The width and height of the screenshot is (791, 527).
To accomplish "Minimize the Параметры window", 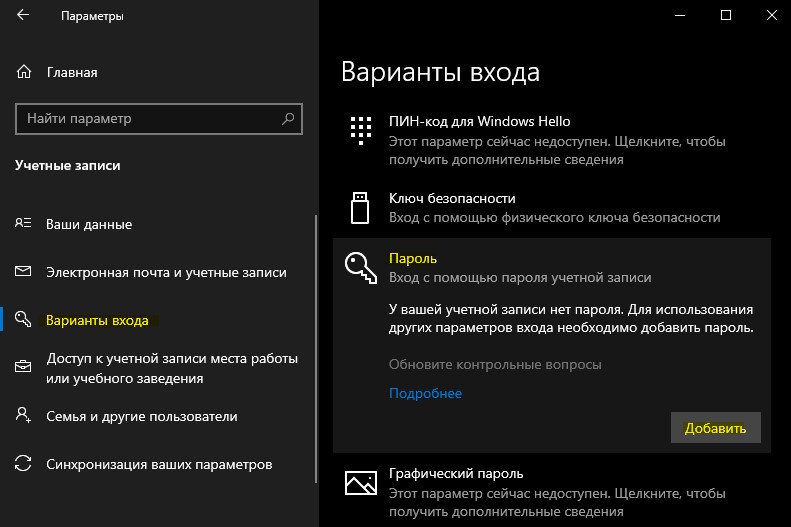I will click(x=680, y=15).
